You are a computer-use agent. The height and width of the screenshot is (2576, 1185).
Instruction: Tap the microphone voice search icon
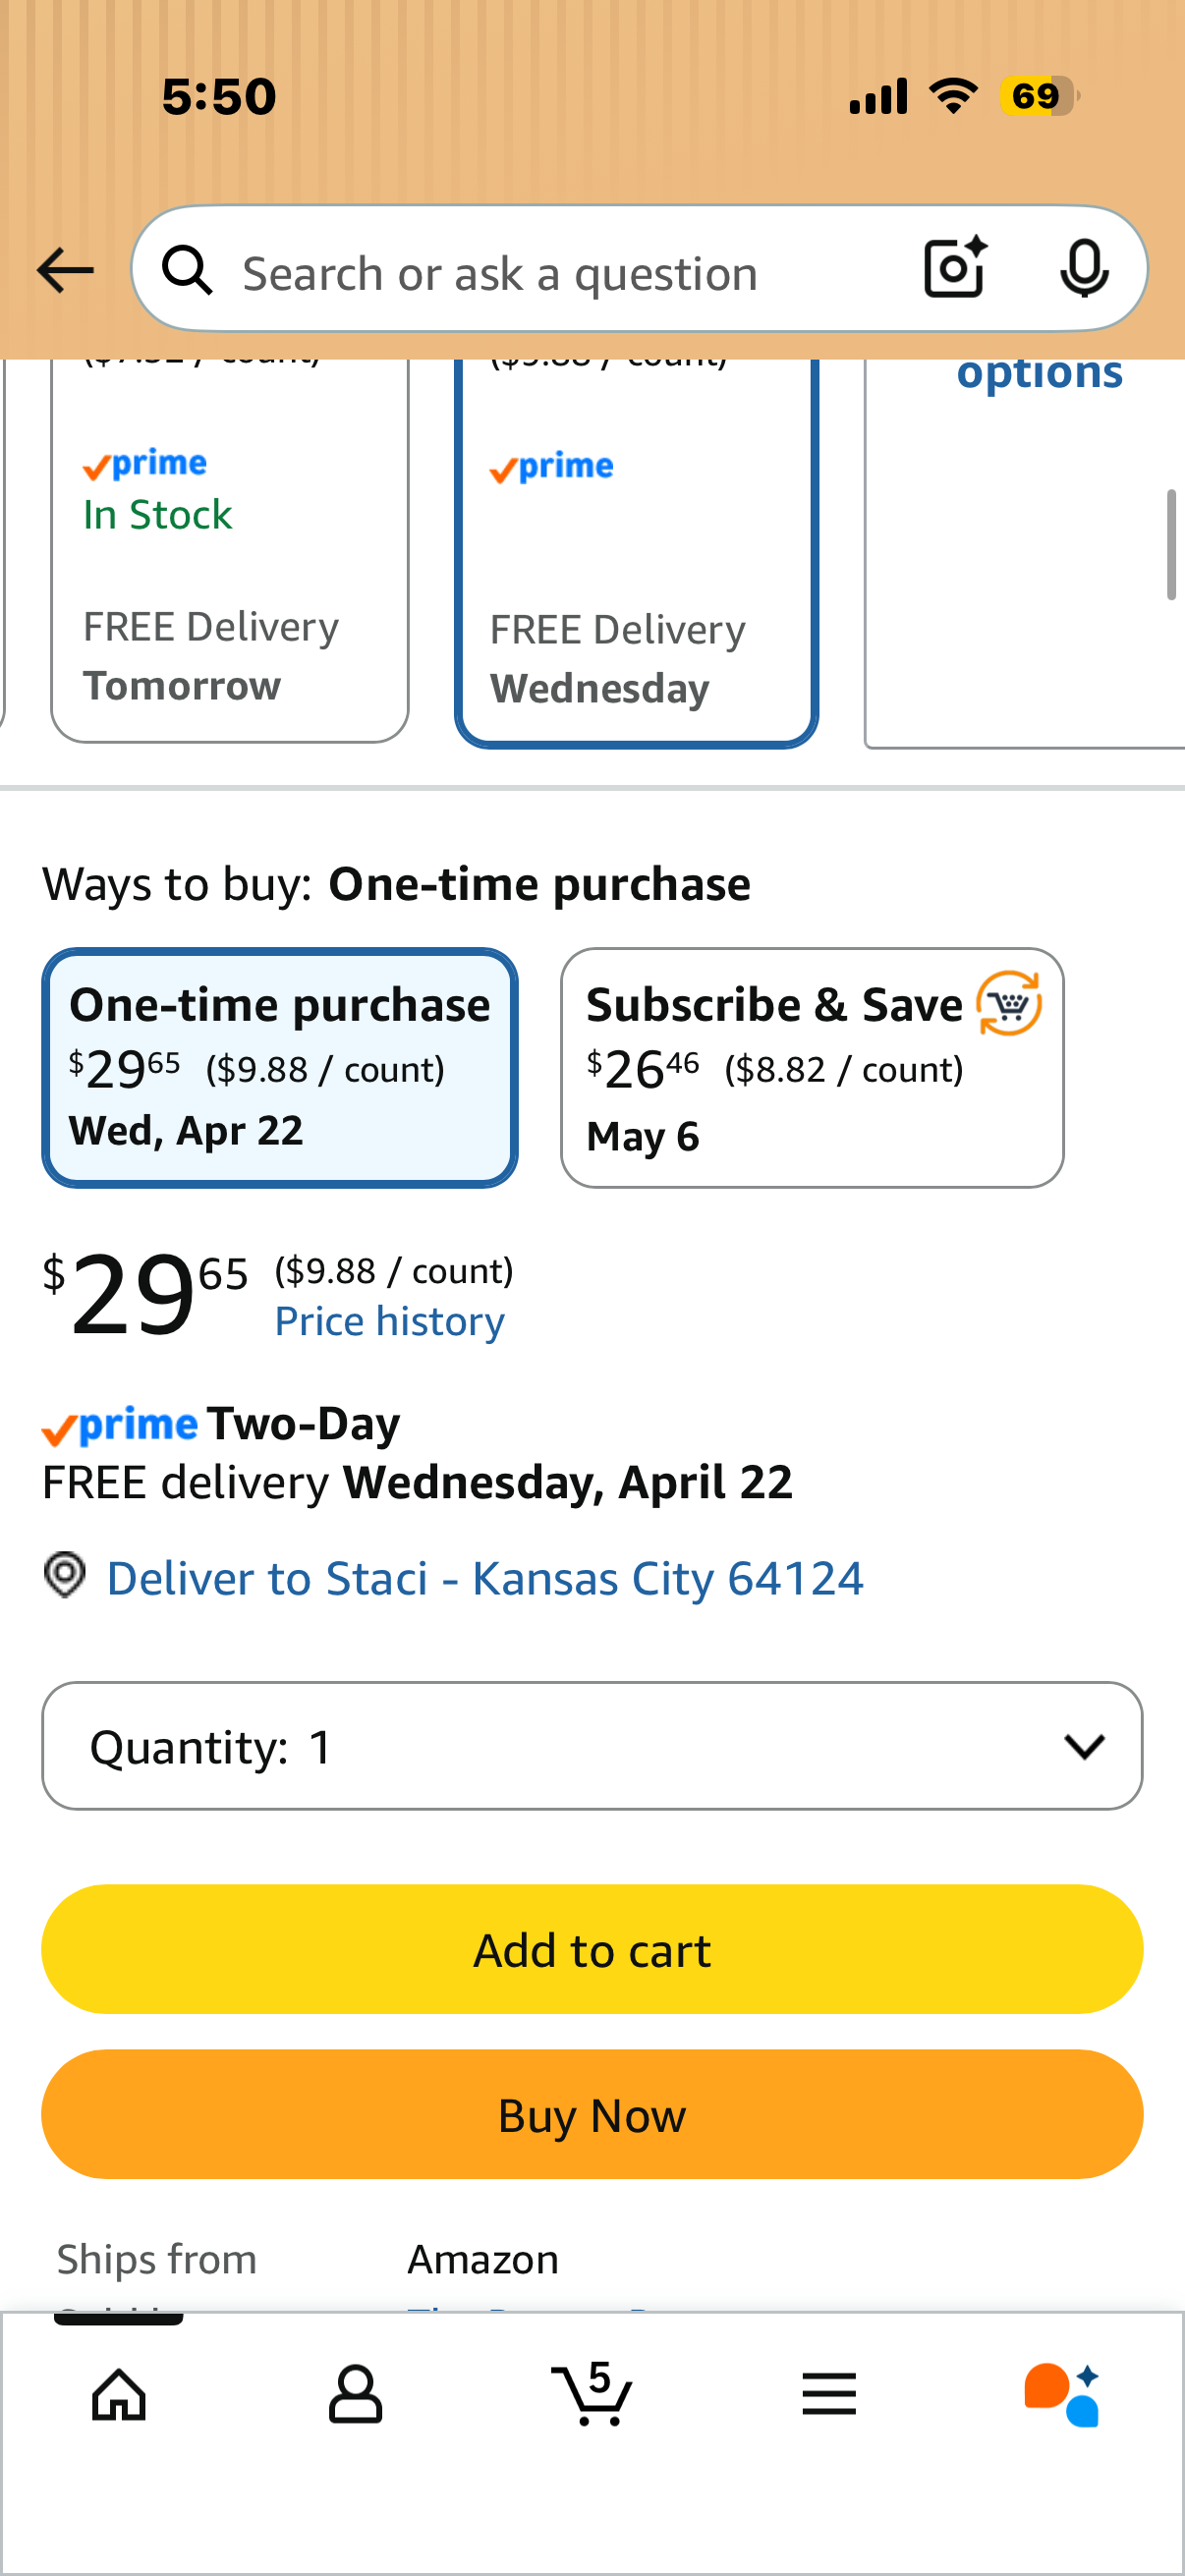point(1084,269)
